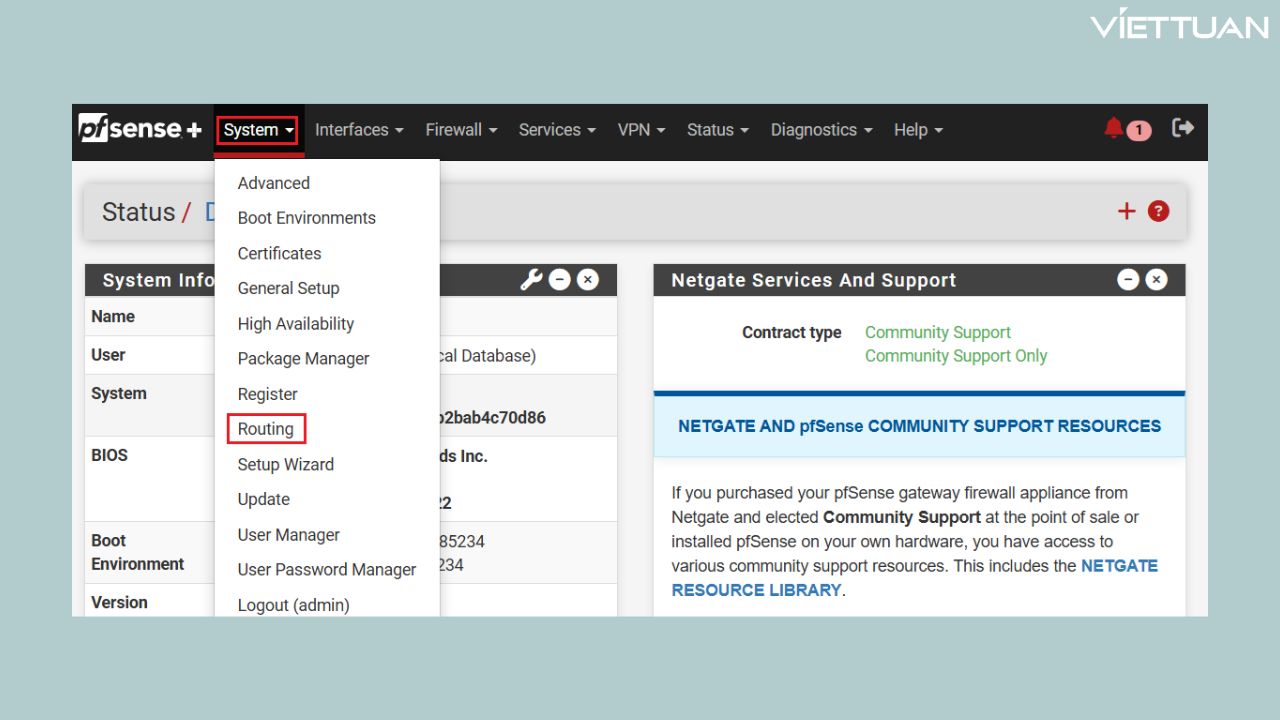Click the logout arrow icon
1280x720 pixels.
1183,128
